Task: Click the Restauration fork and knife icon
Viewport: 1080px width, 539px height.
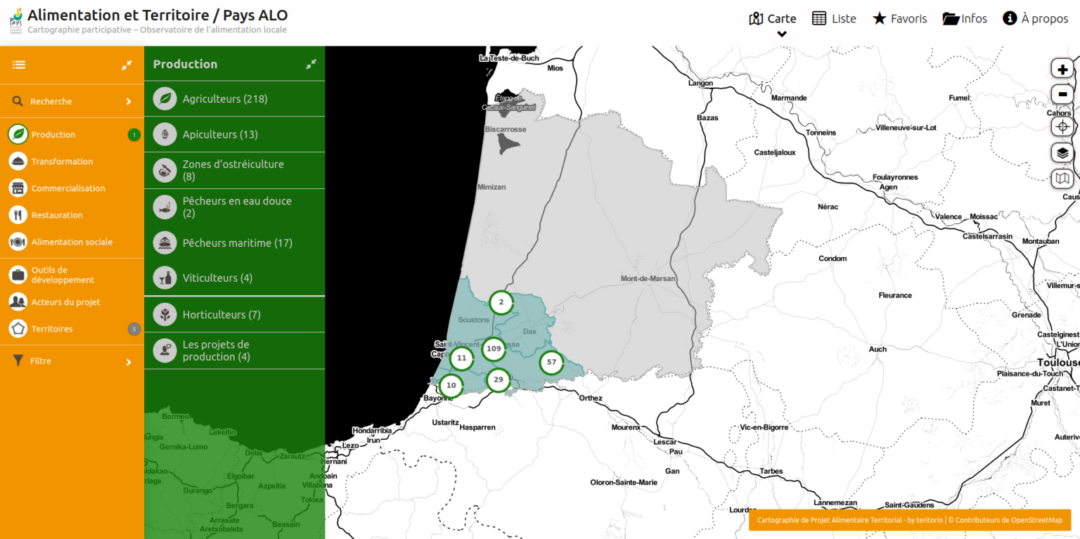Action: coord(18,215)
